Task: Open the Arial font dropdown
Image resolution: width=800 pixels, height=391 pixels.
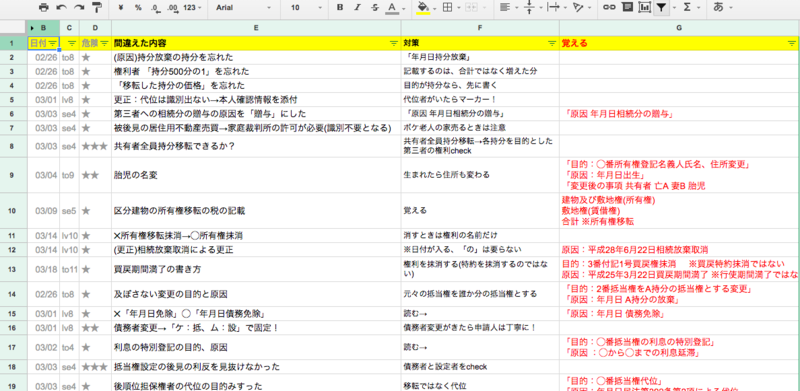Action: click(x=243, y=8)
